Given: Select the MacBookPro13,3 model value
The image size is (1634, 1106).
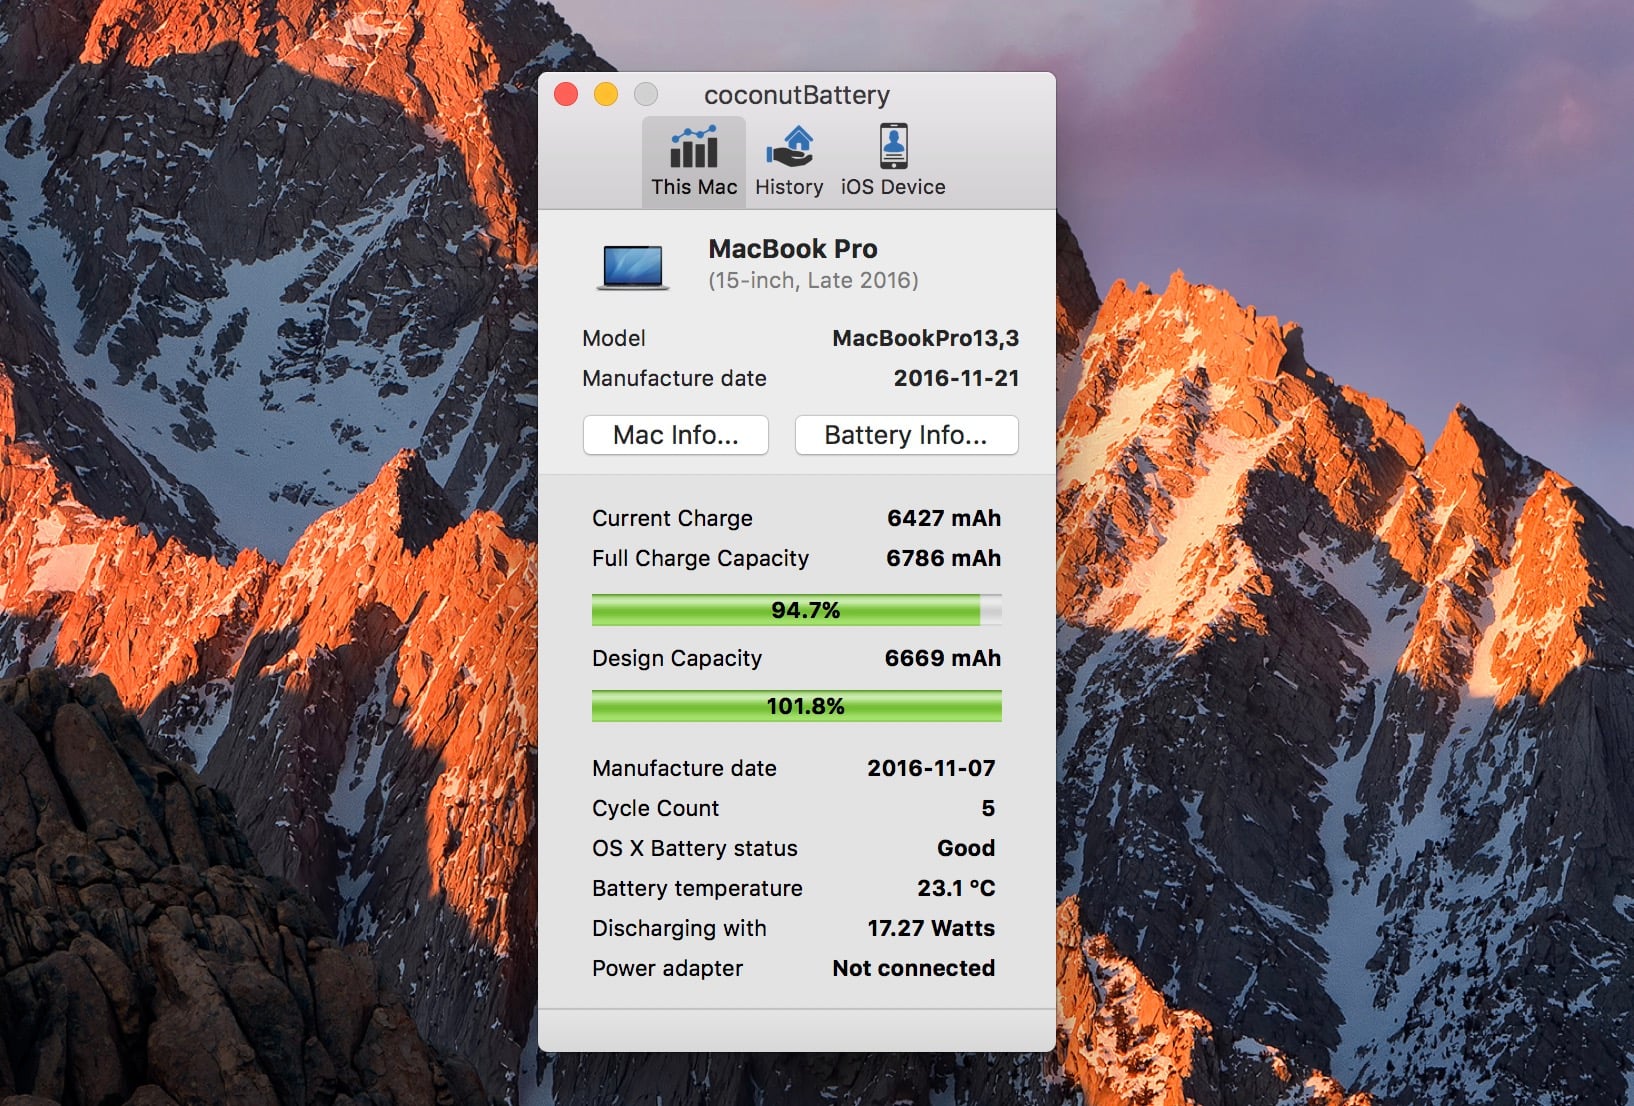Looking at the screenshot, I should 925,338.
